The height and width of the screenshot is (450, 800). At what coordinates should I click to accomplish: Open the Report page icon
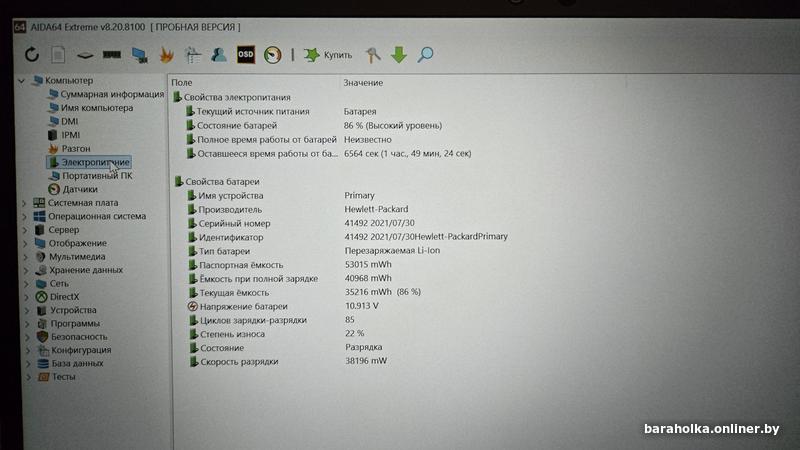(x=58, y=55)
